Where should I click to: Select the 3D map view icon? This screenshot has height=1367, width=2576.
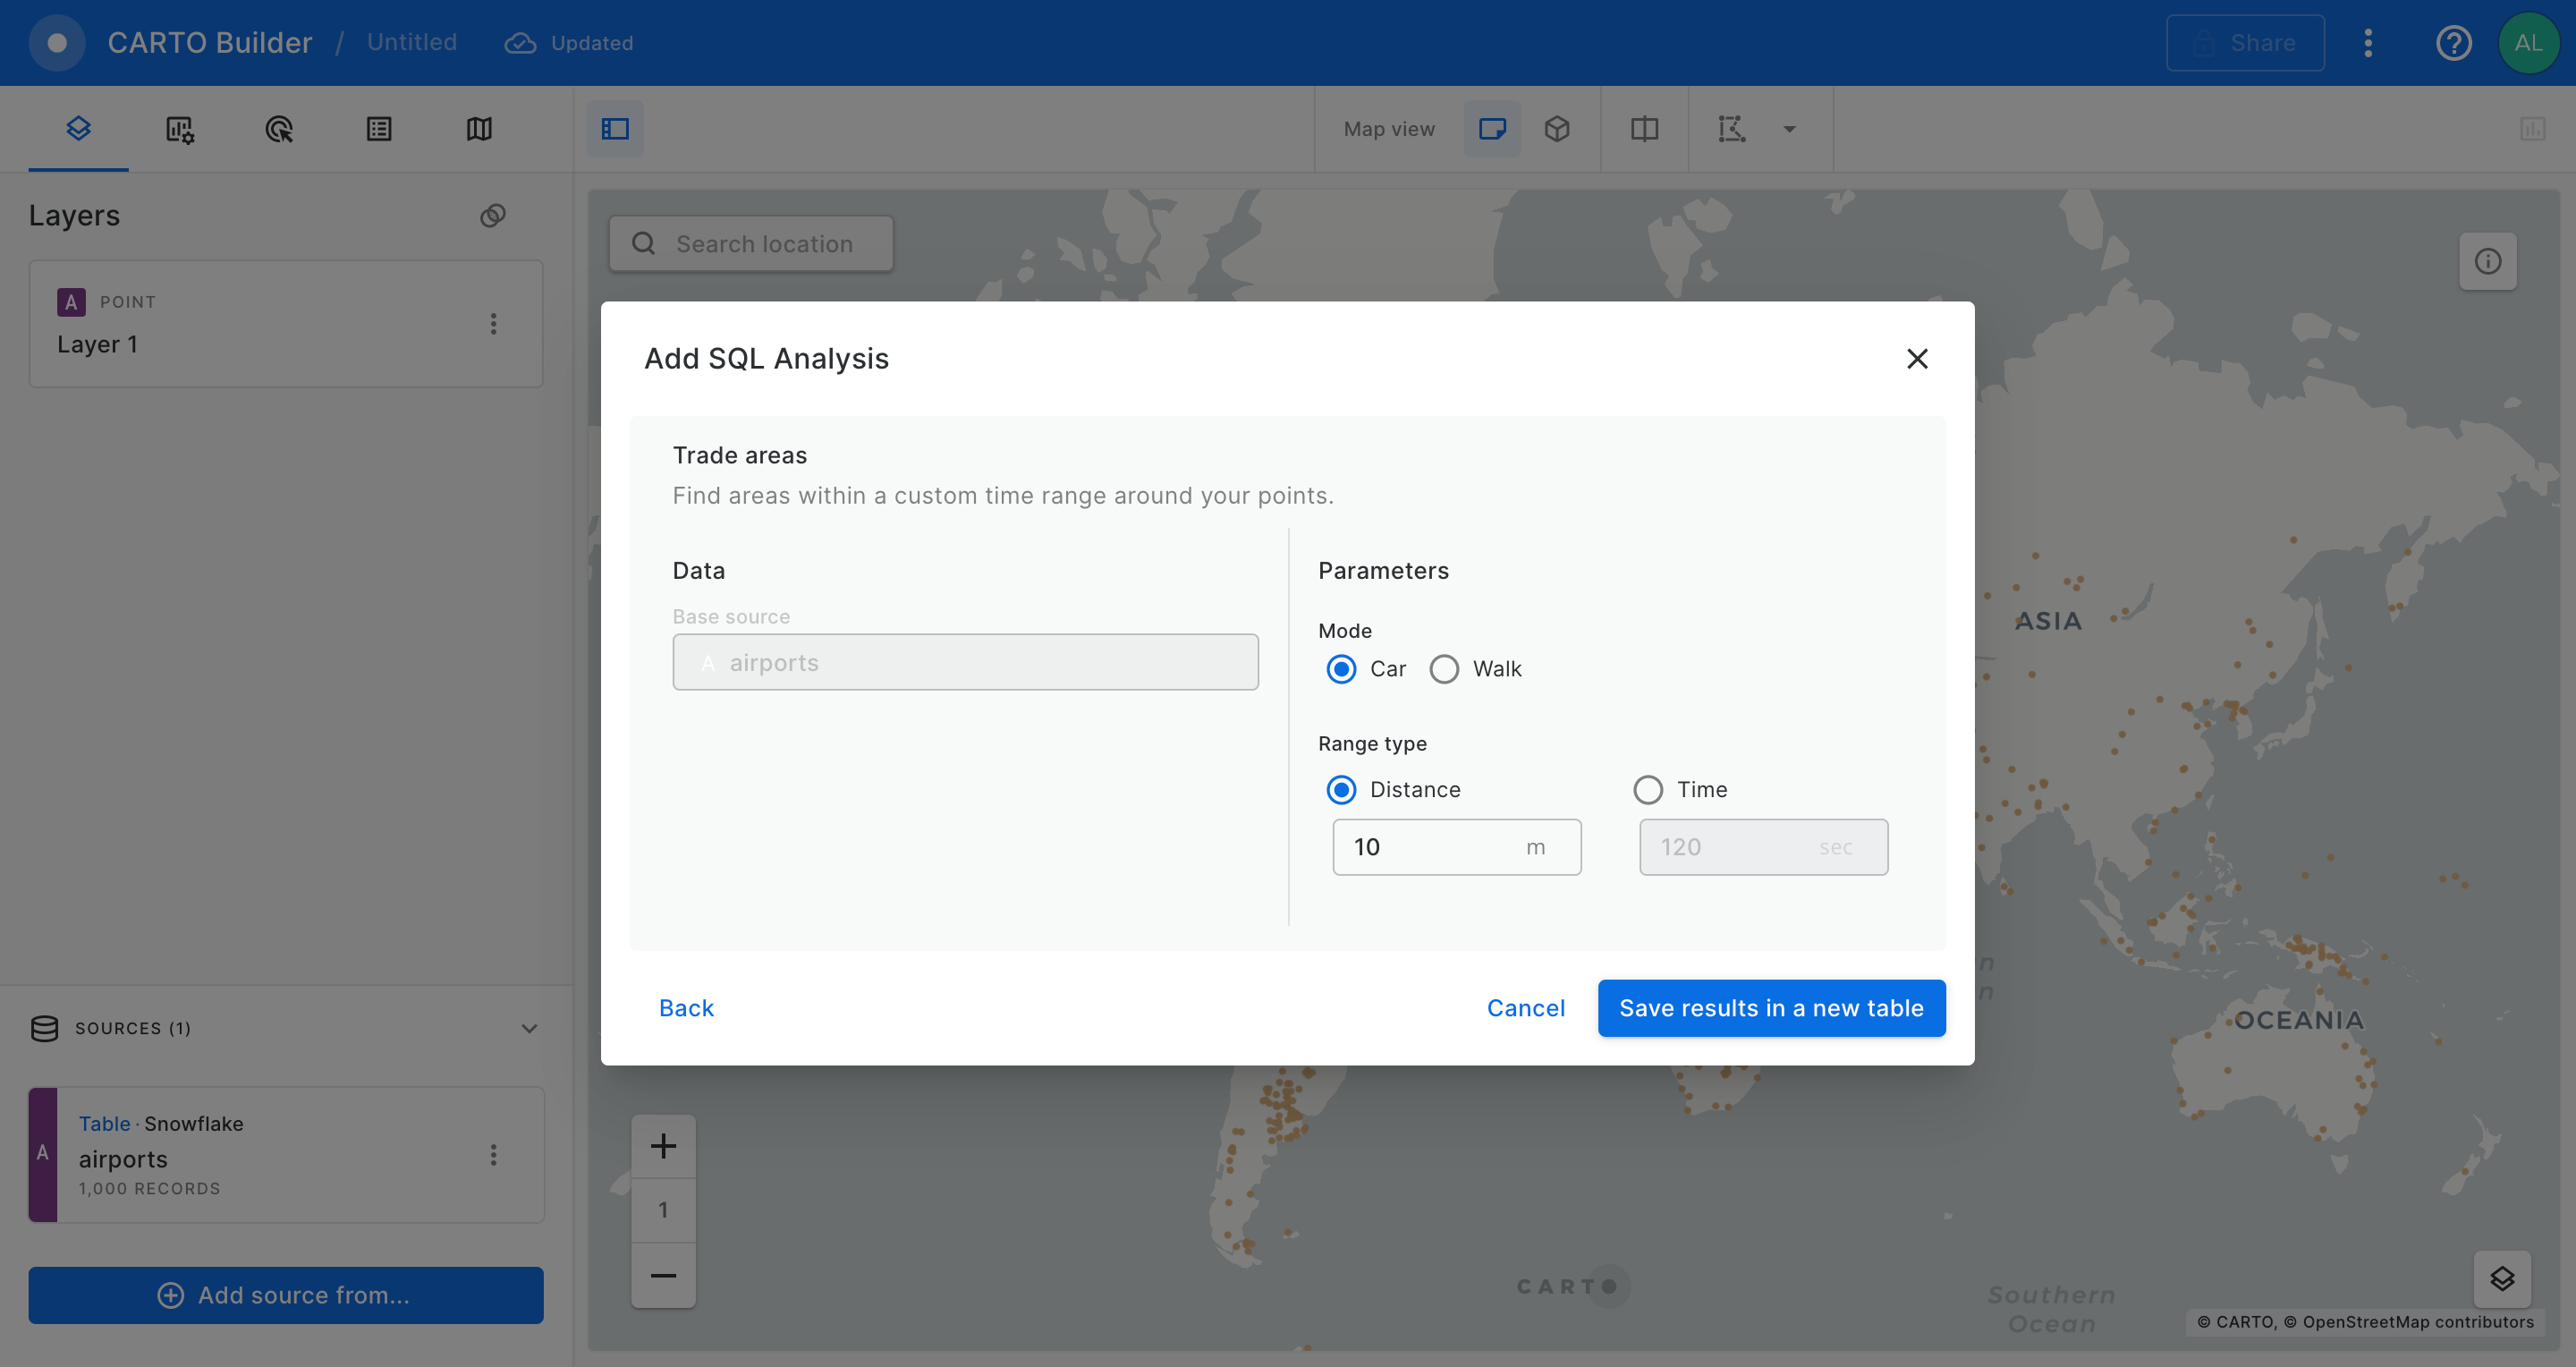tap(1557, 129)
